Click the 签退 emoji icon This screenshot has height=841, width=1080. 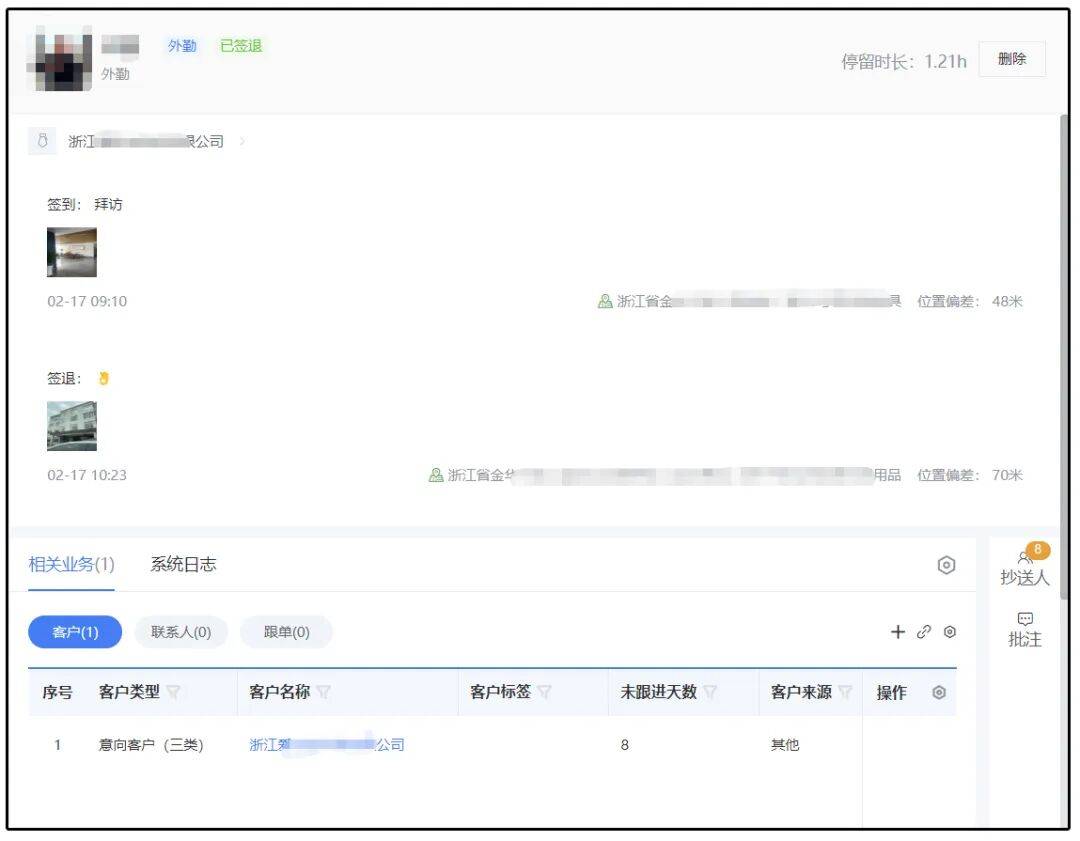tap(104, 378)
